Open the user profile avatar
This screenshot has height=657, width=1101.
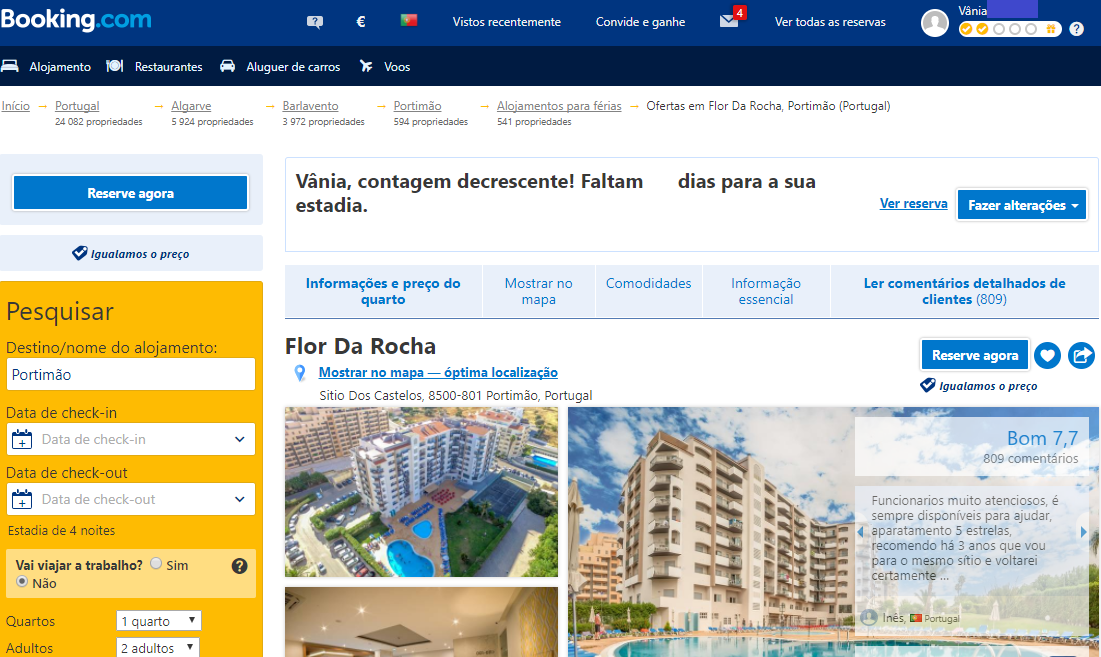(935, 23)
